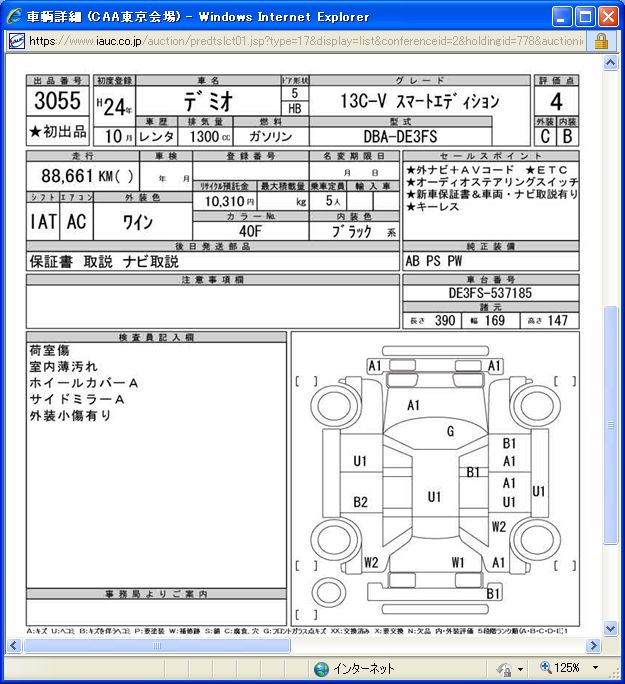The image size is (625, 684).
Task: Click the magnifier zoom icon in status bar
Action: point(546,668)
